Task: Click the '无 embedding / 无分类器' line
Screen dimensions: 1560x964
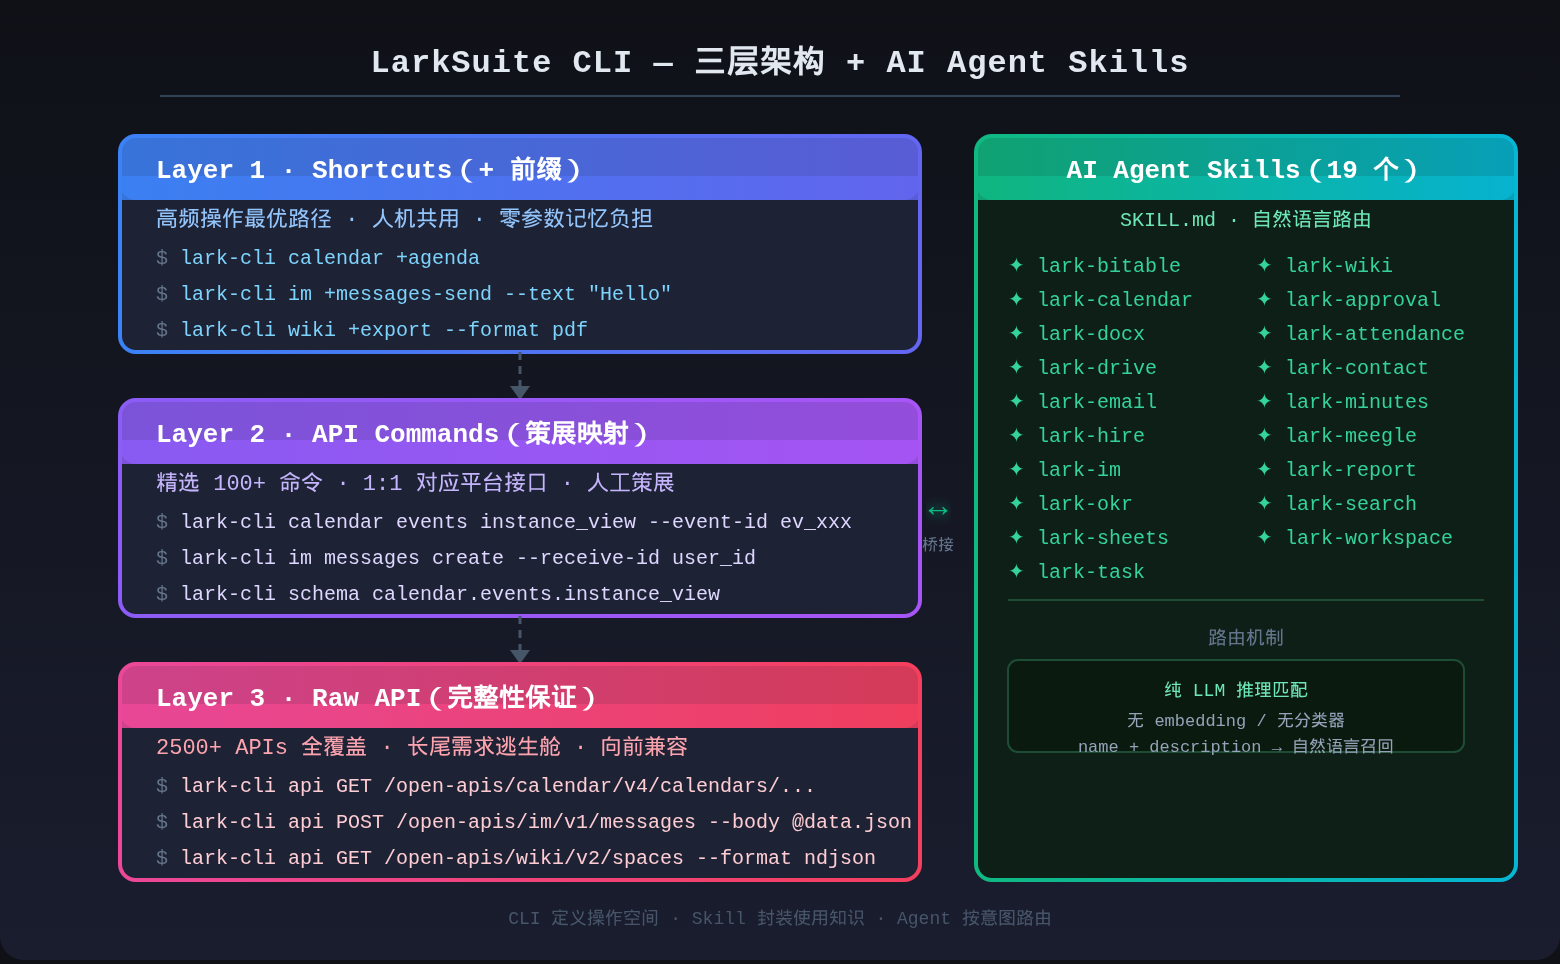Action: 1236,721
